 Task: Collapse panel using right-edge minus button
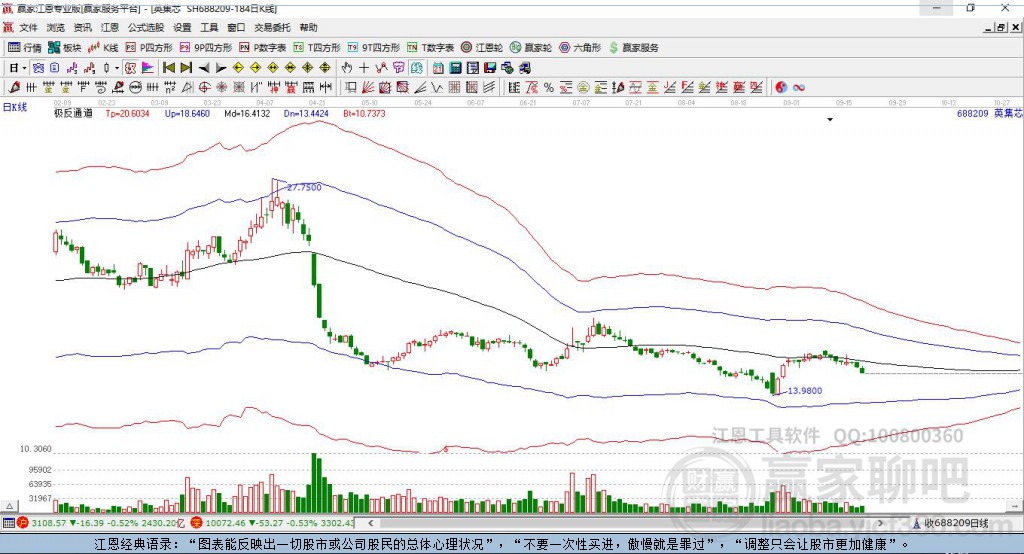pos(1014,506)
